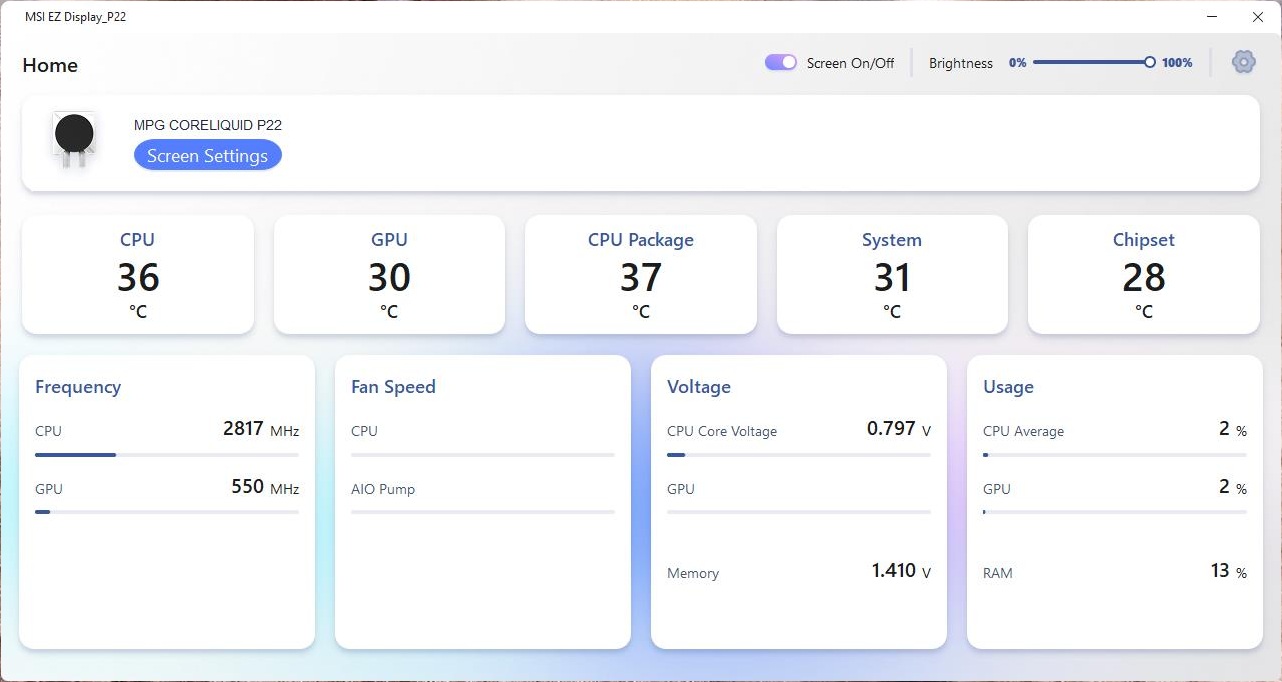The image size is (1282, 682).
Task: Select the GPU temperature card
Action: pyautogui.click(x=389, y=274)
